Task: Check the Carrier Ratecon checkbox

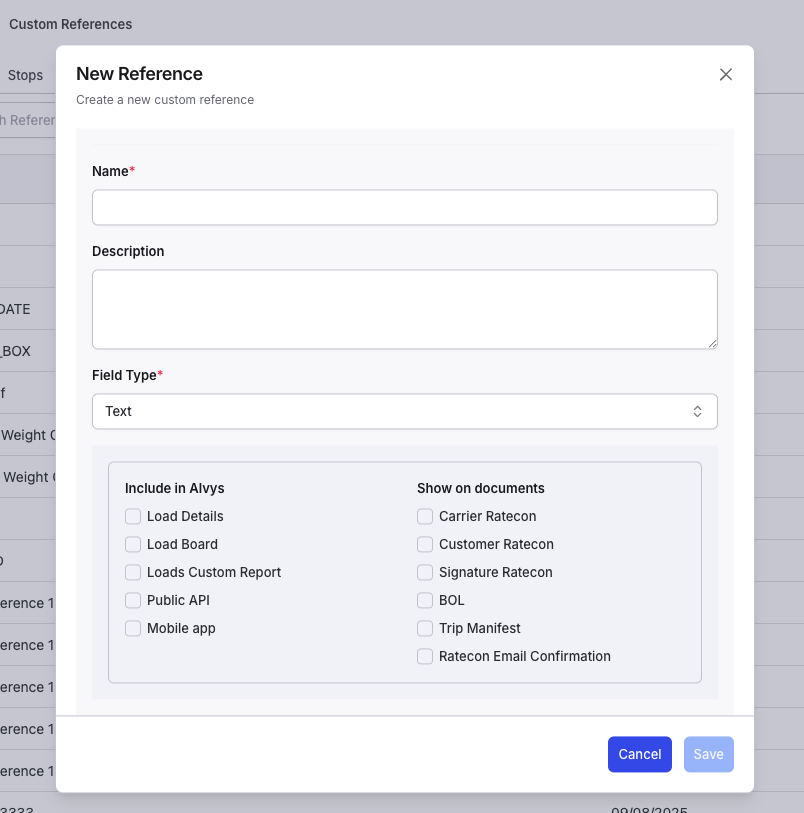Action: tap(425, 516)
